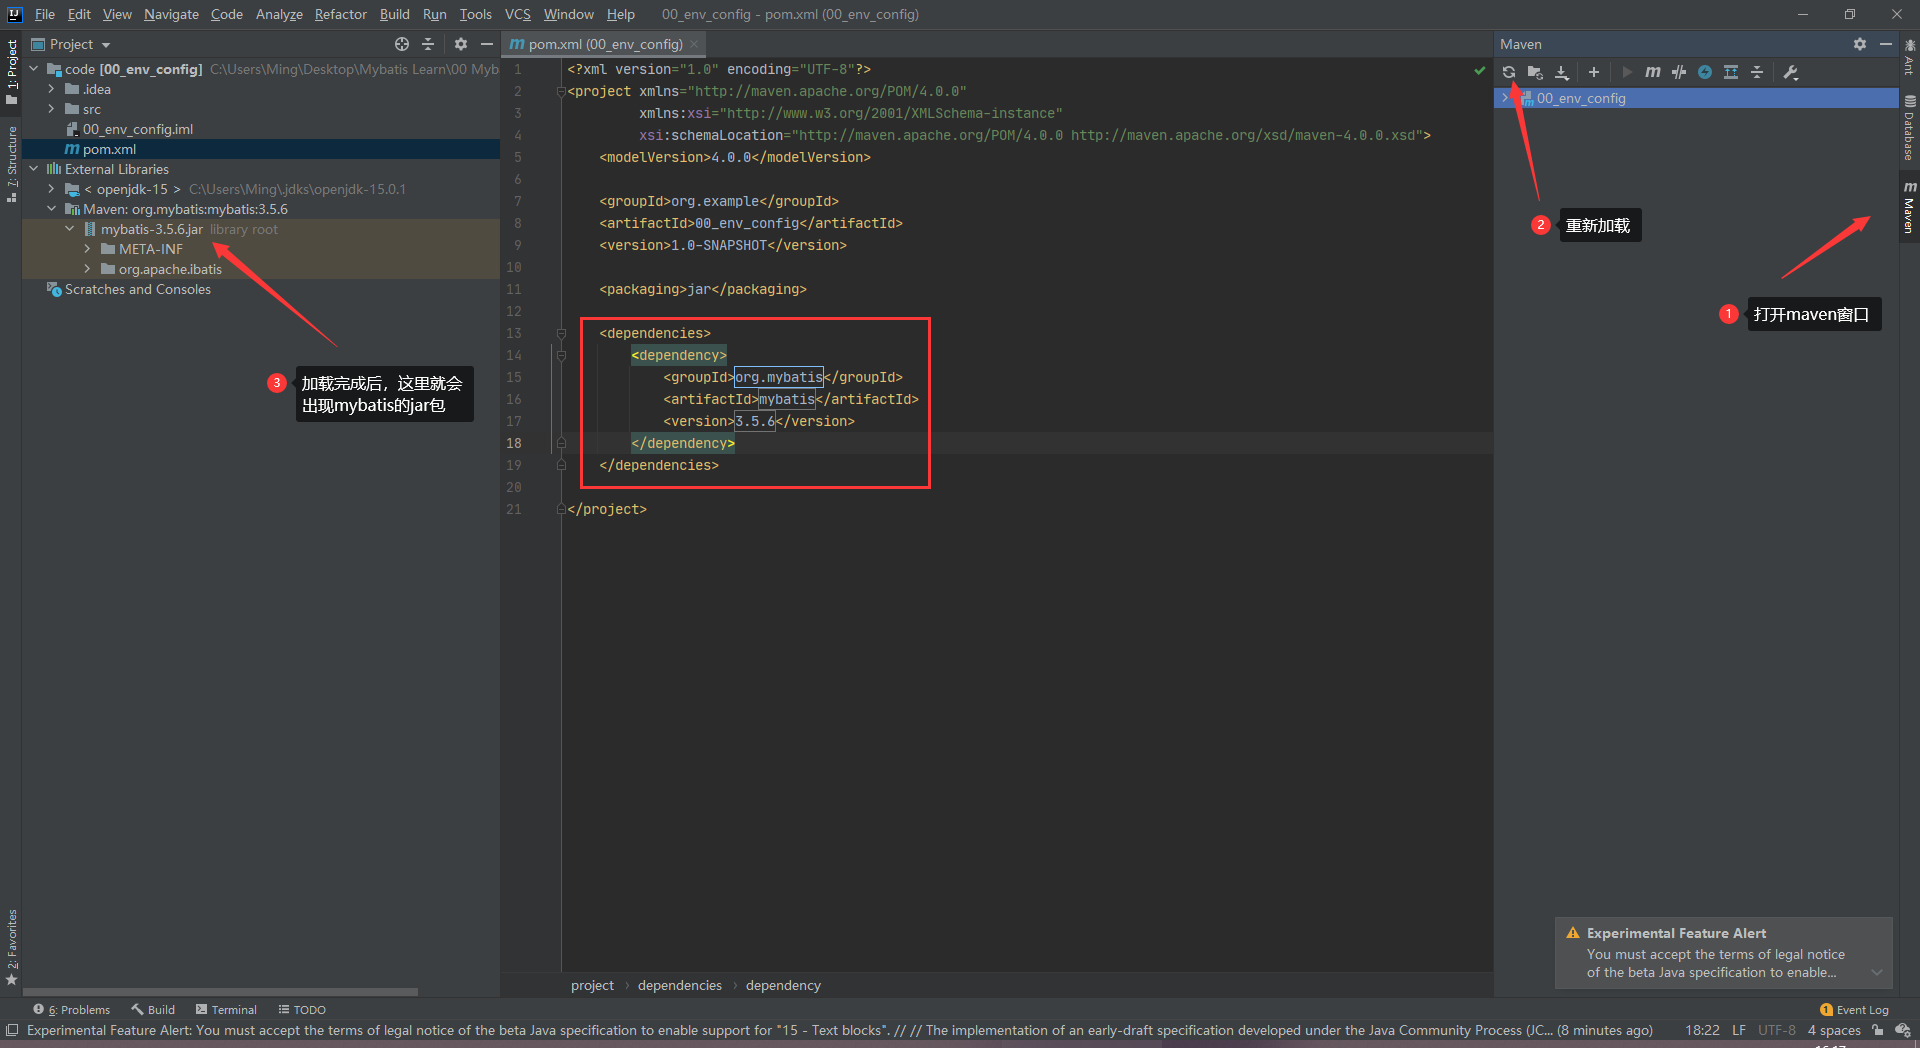The width and height of the screenshot is (1920, 1048).
Task: Open the Ant tool window
Action: (x=1909, y=58)
